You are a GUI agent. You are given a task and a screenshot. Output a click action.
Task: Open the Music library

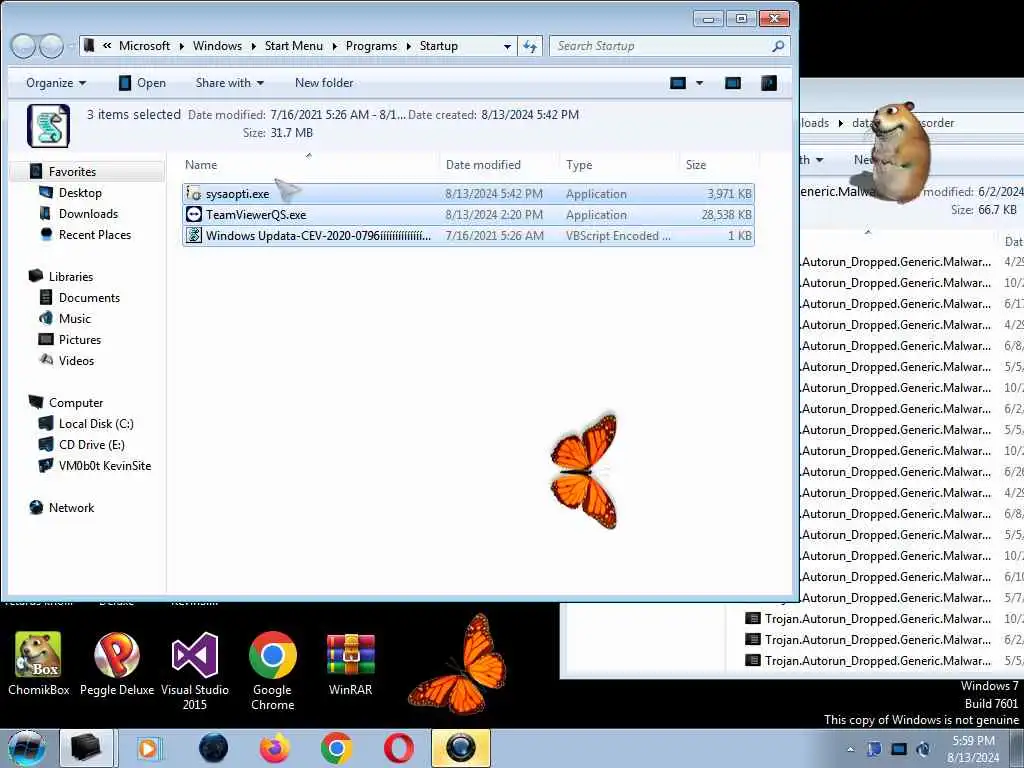pos(74,319)
